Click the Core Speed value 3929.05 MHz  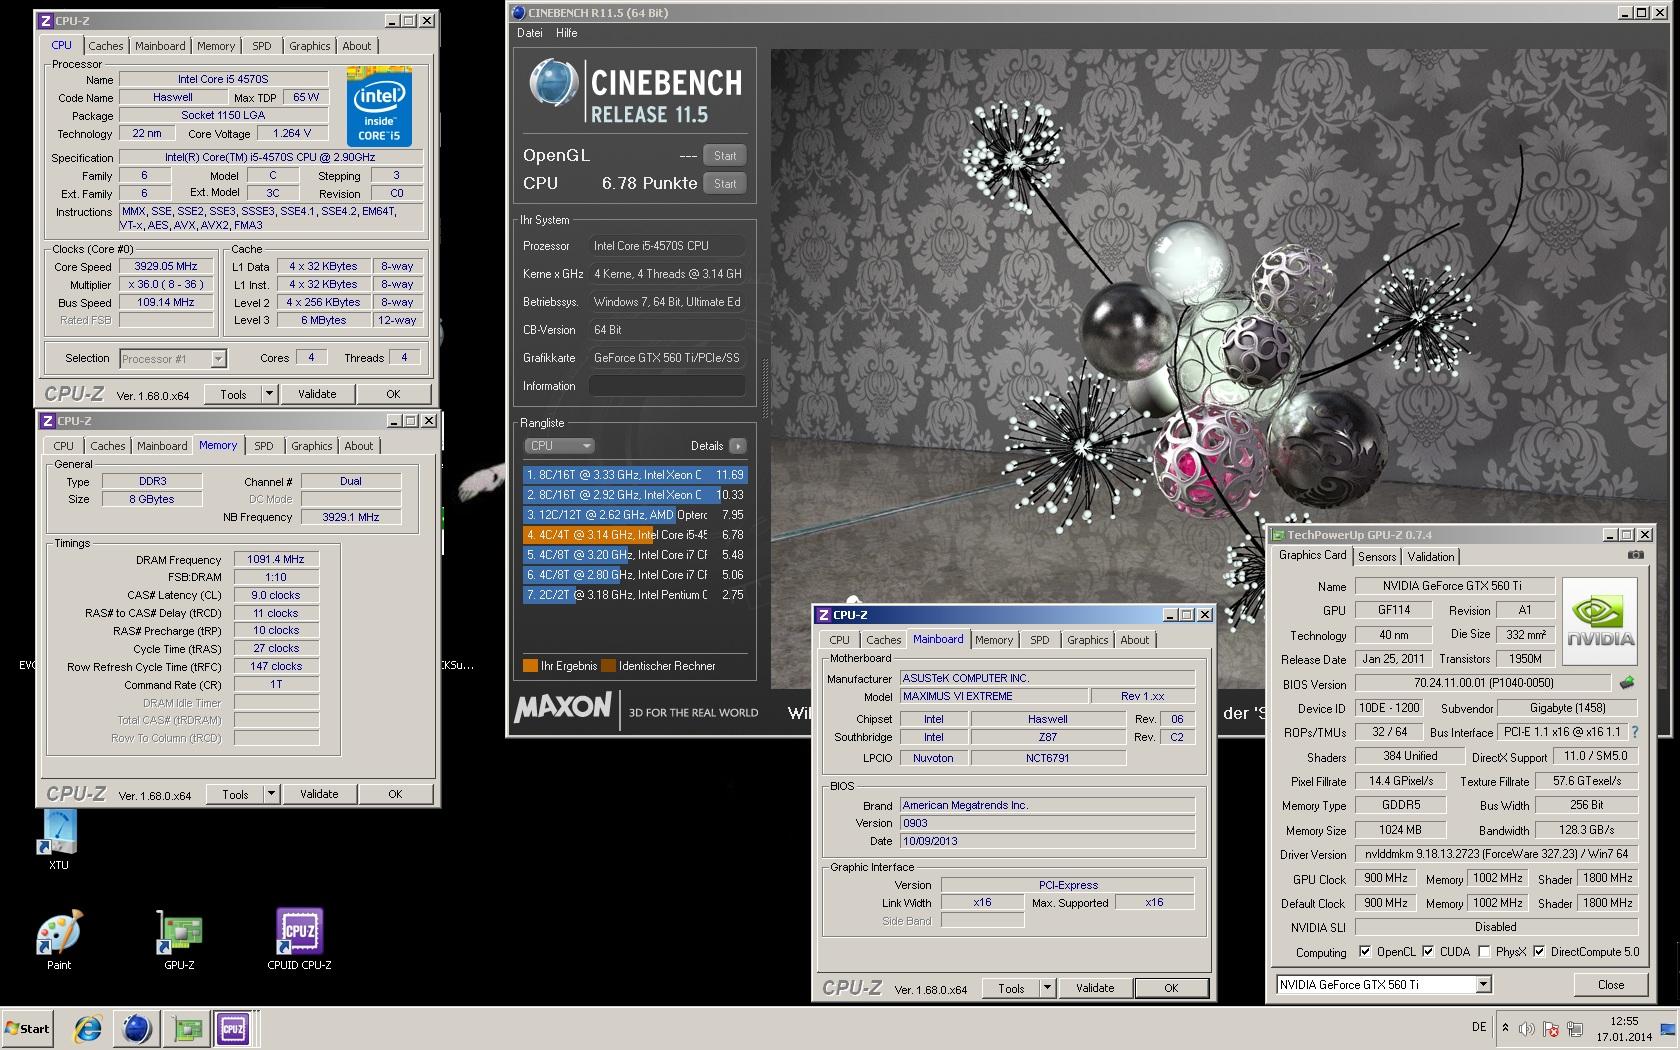coord(166,267)
